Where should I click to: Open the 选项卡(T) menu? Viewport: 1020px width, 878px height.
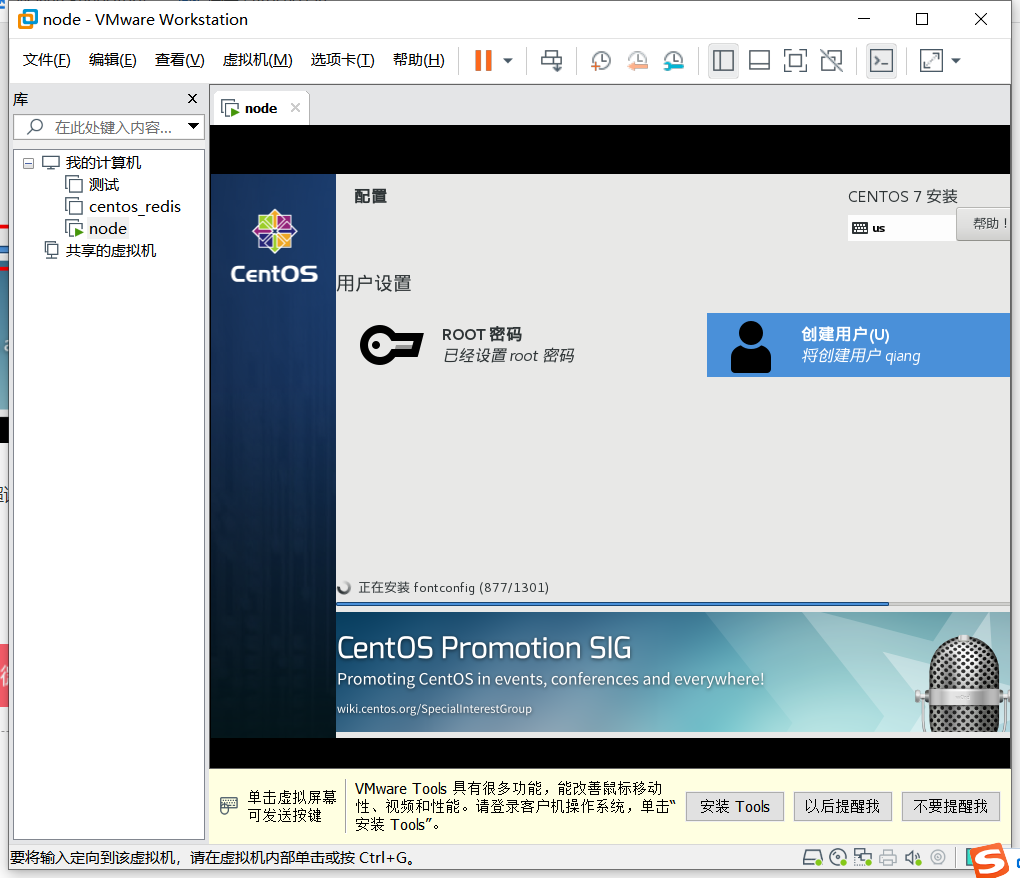[x=342, y=60]
